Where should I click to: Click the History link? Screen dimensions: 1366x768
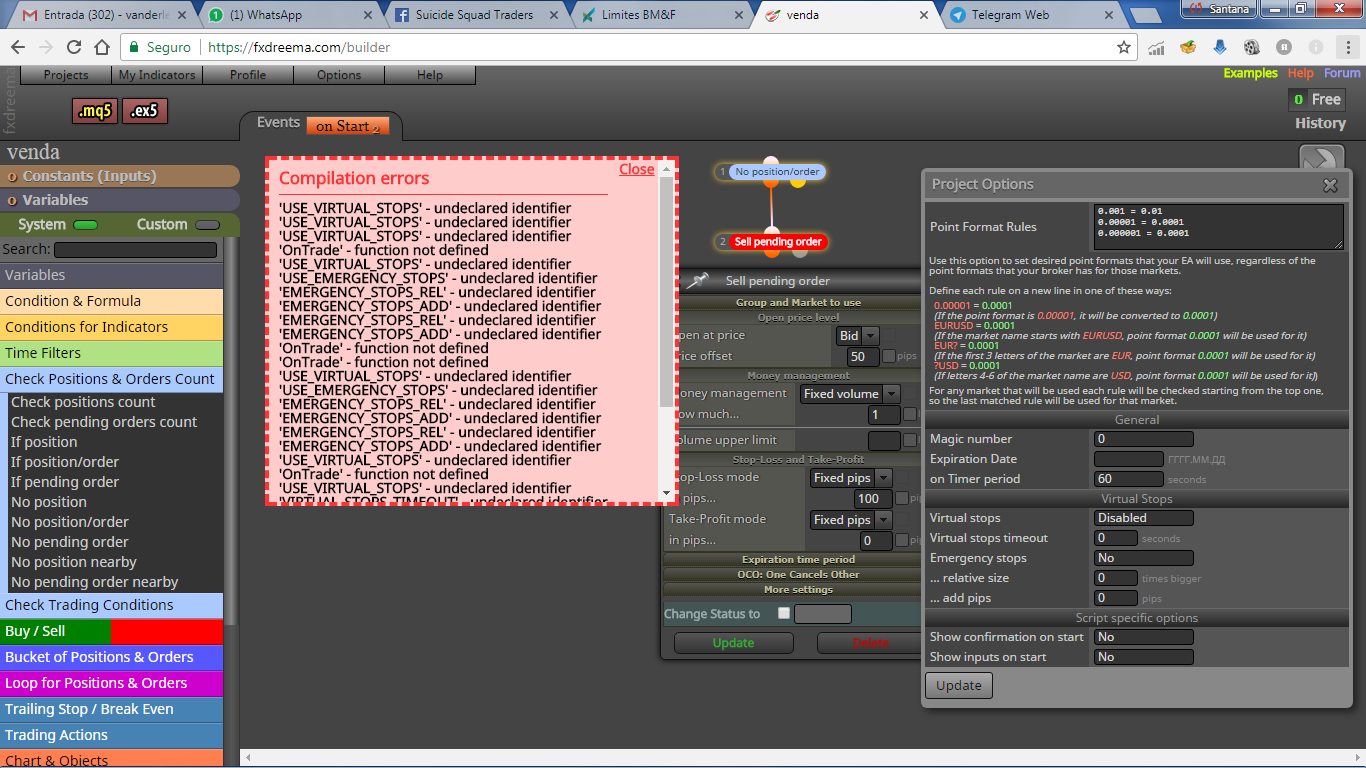(1320, 123)
